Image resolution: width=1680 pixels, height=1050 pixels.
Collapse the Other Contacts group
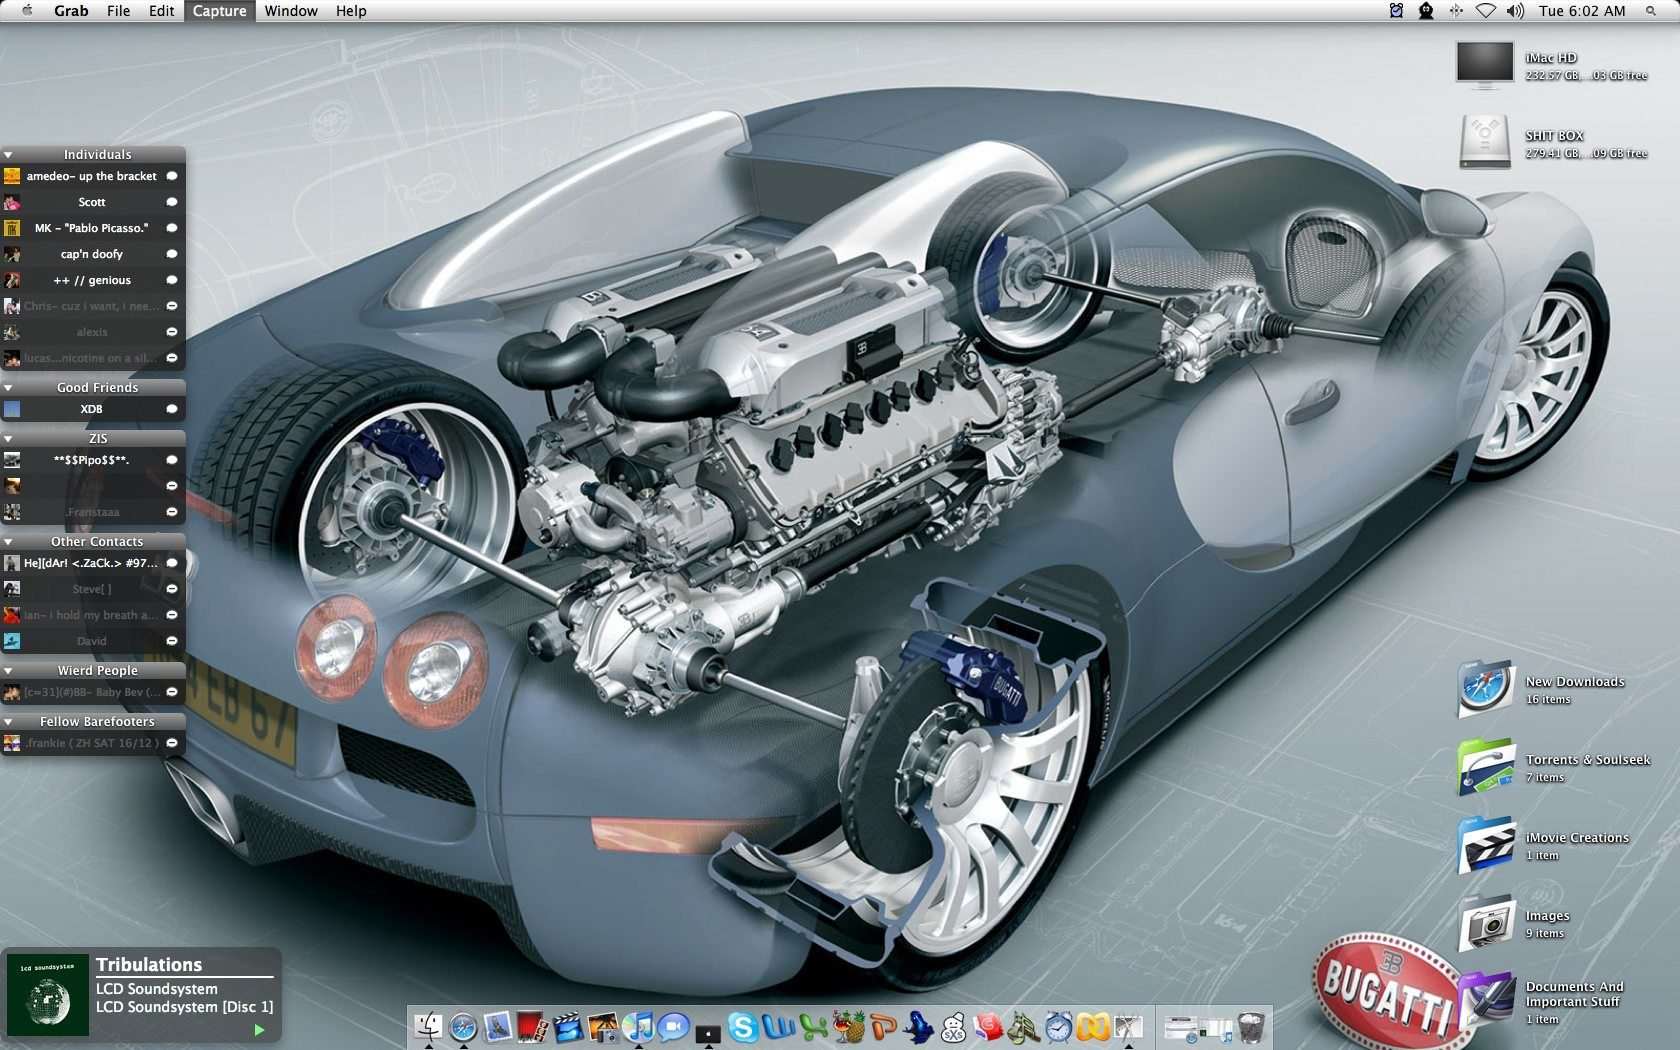(x=8, y=542)
